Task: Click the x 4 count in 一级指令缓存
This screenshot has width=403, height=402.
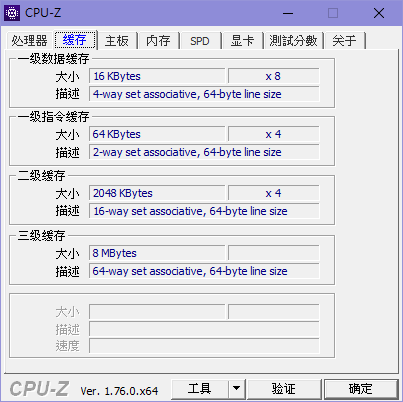Action: coord(273,134)
